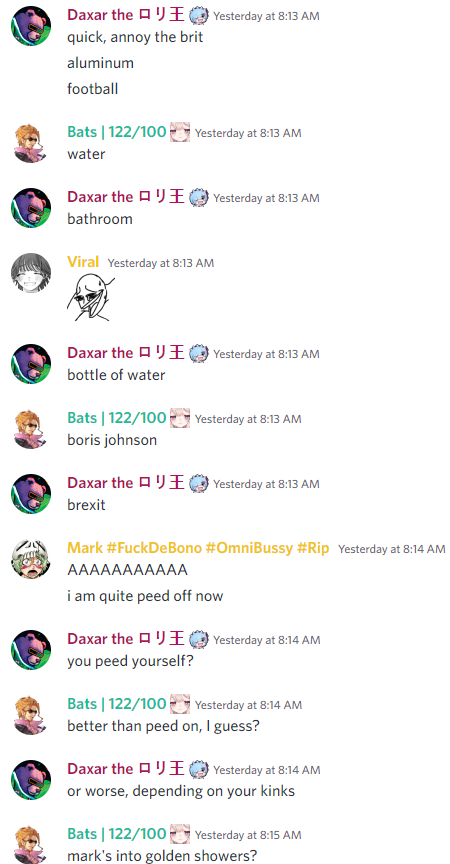
Task: Click Viral's grayscale avatar
Action: (x=31, y=273)
